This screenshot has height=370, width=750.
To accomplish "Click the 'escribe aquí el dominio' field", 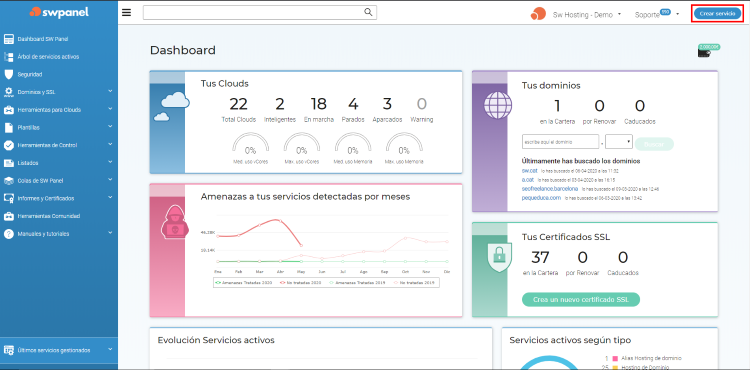I will tap(560, 142).
